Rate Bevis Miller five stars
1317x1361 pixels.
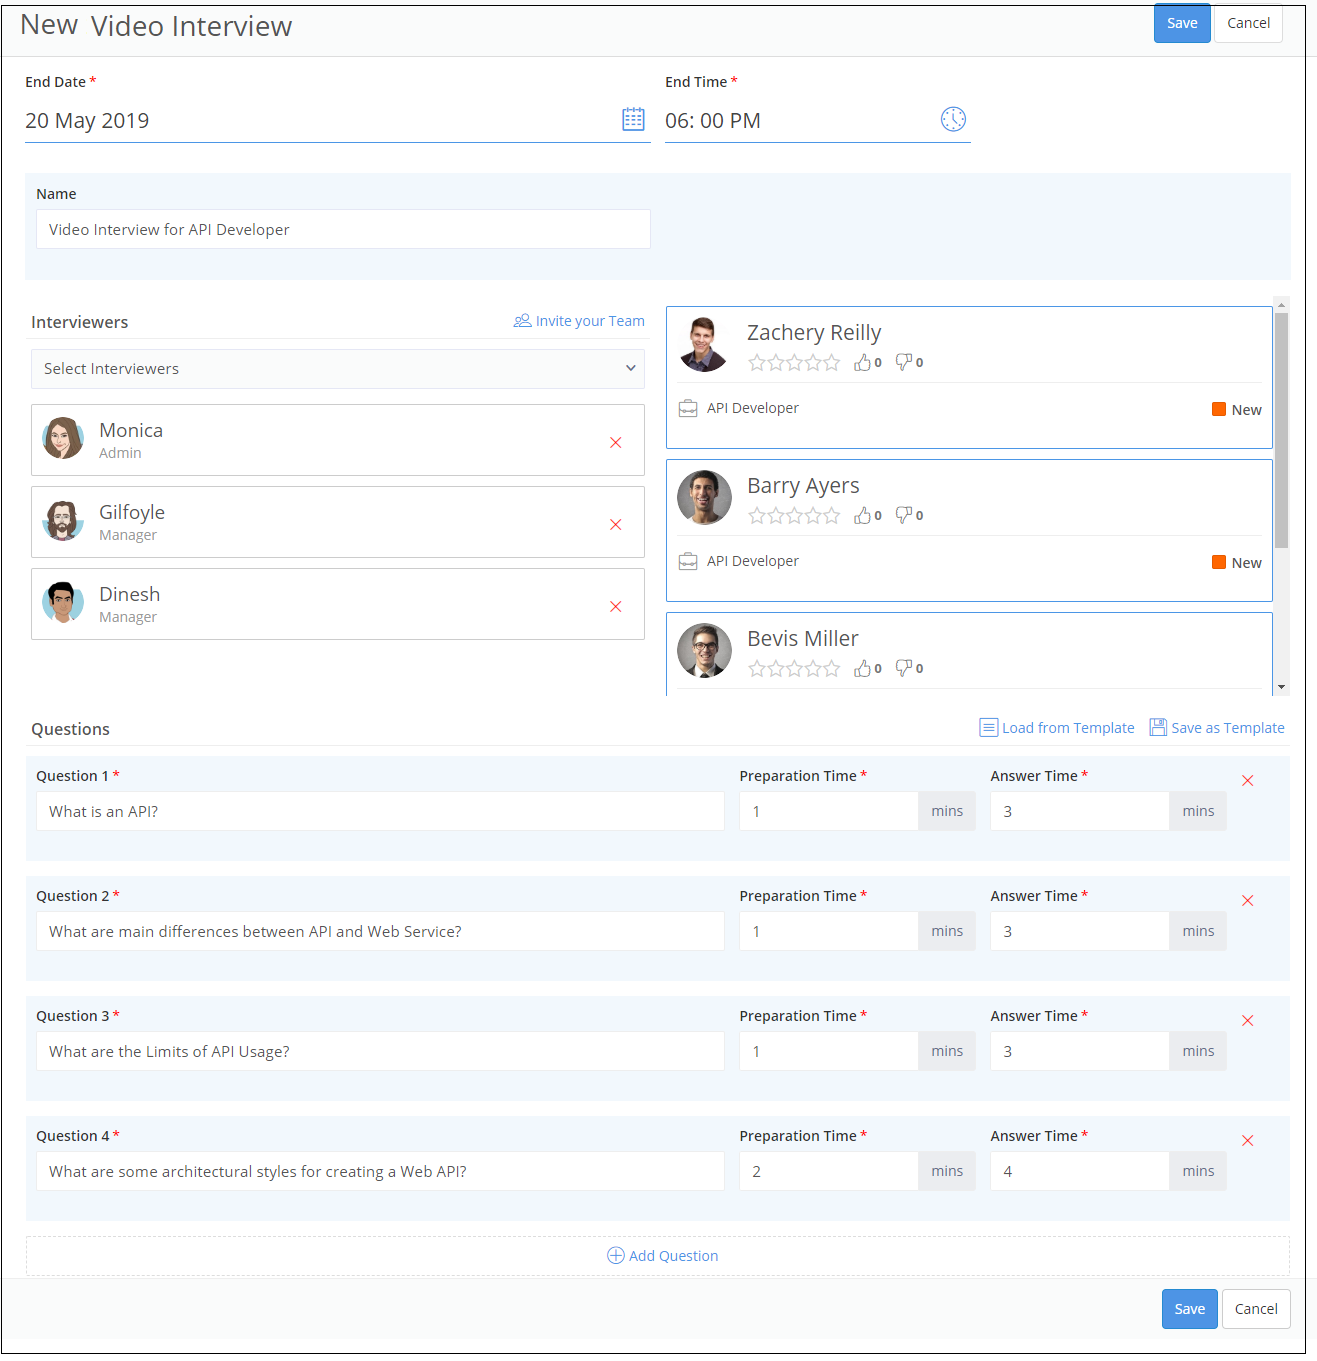pyautogui.click(x=832, y=668)
